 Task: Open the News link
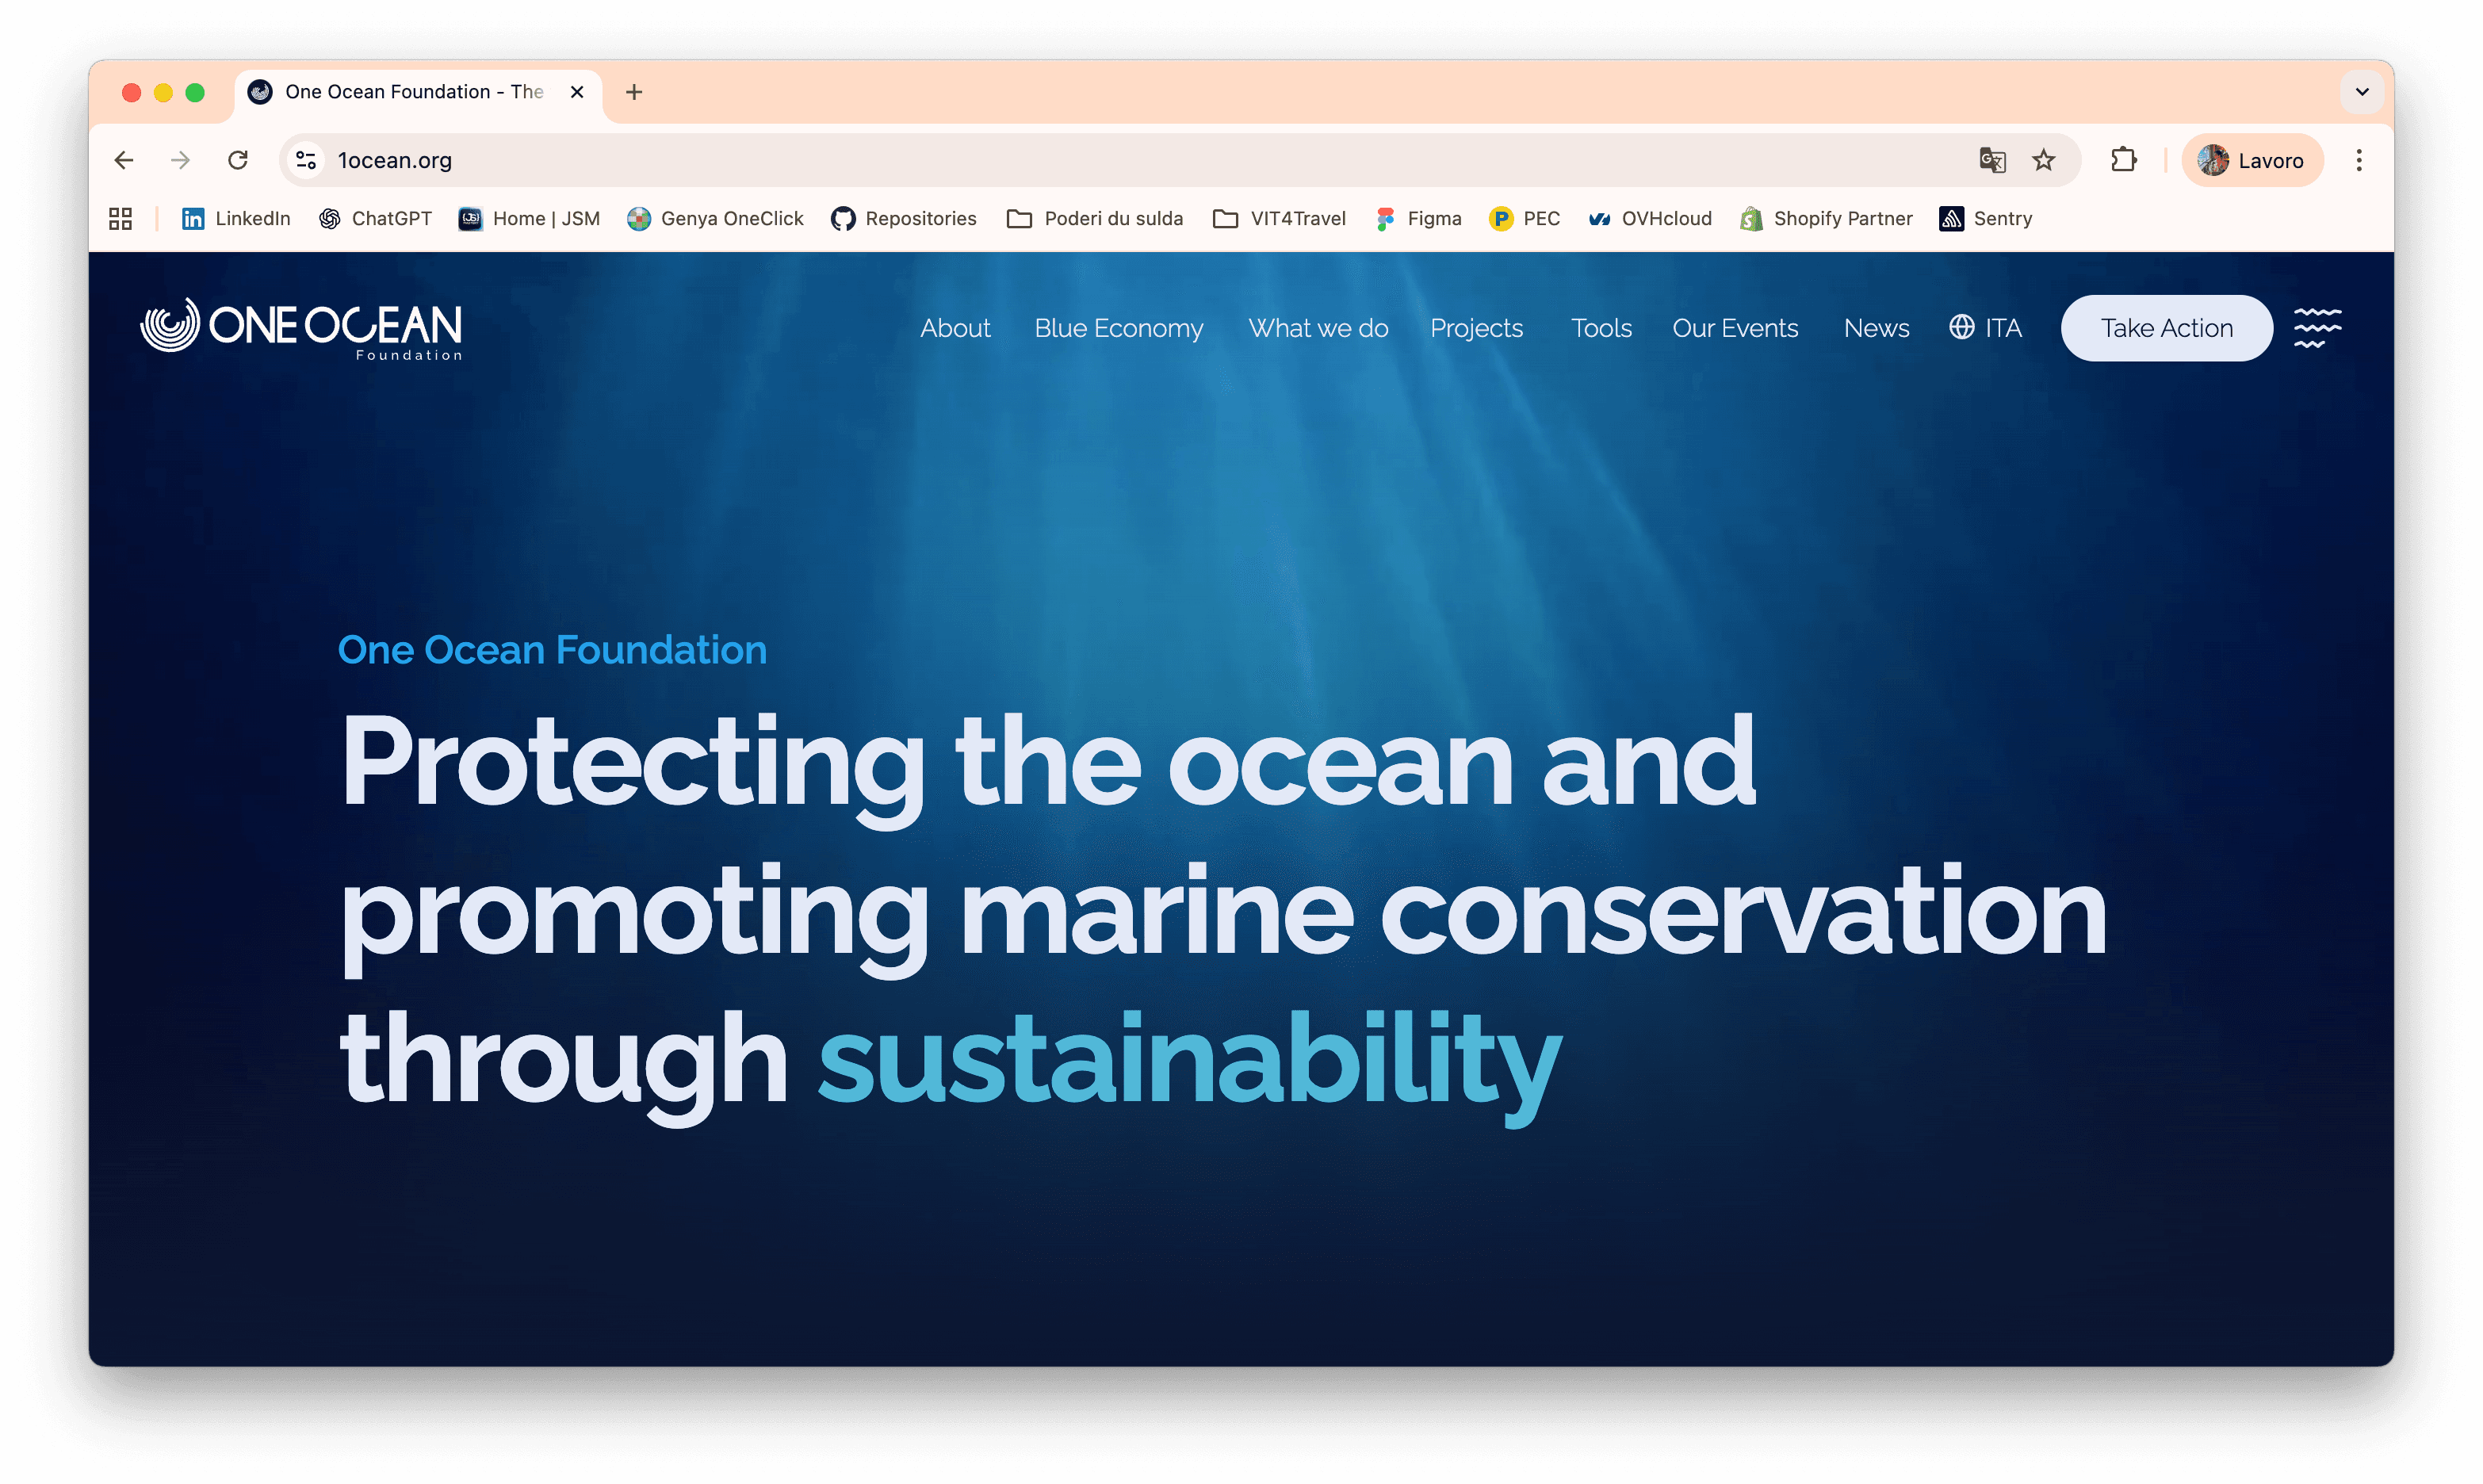1876,328
